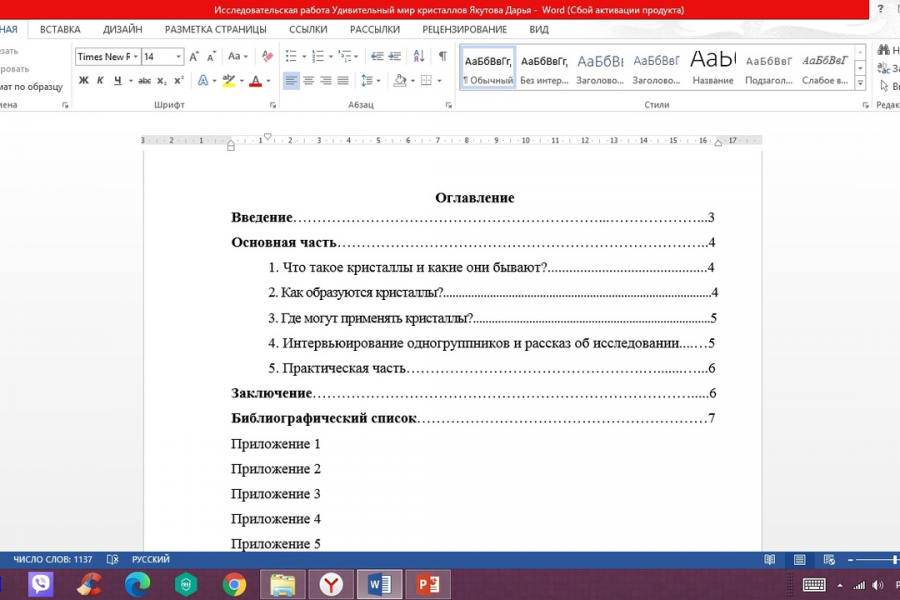
Task: Apply the Обычный style
Action: coord(488,68)
